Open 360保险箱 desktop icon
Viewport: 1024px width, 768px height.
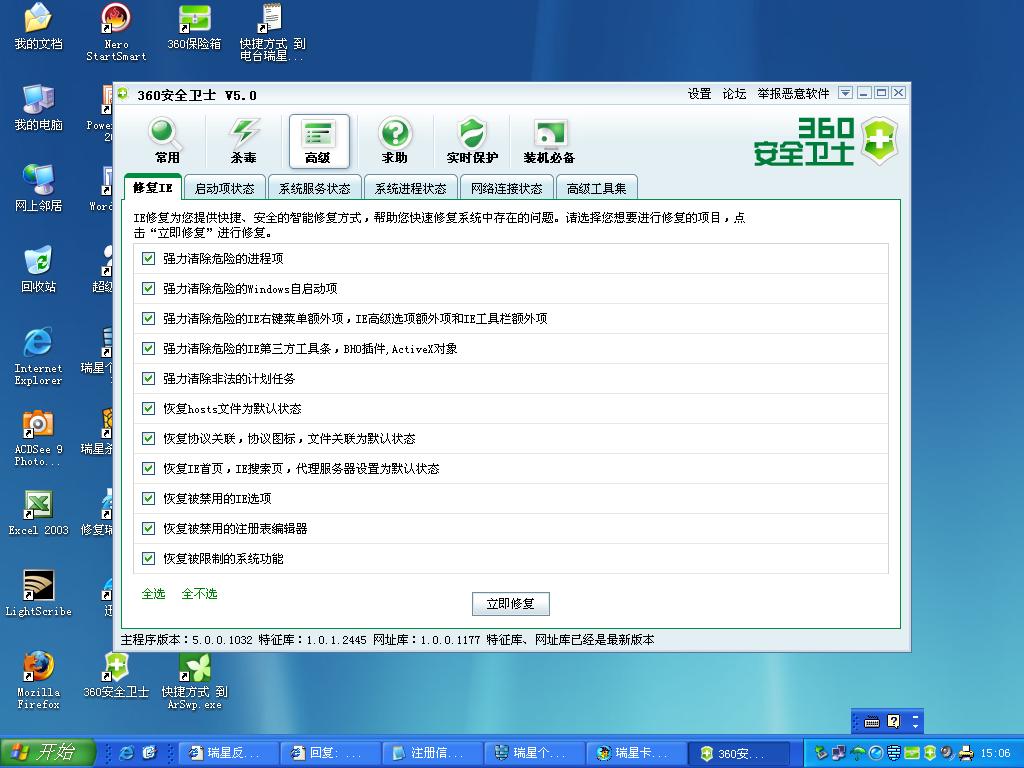(x=194, y=26)
